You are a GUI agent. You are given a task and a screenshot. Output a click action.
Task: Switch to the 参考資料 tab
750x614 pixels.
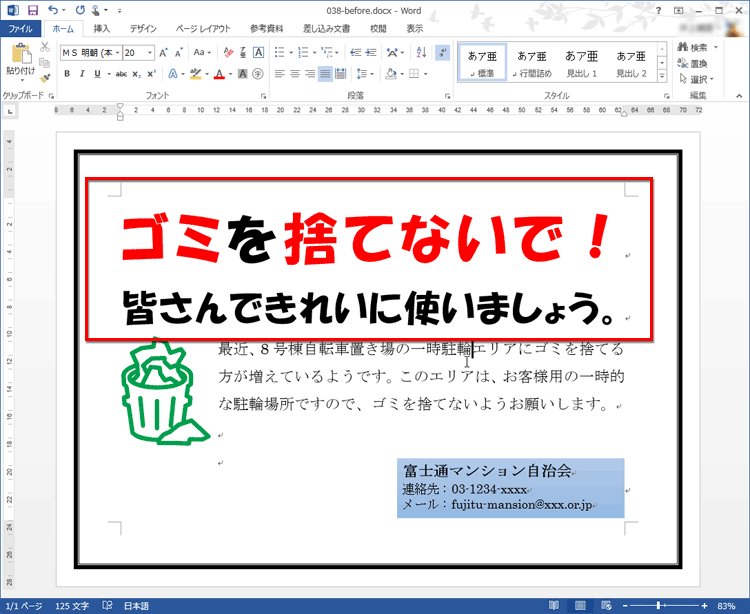pyautogui.click(x=267, y=29)
